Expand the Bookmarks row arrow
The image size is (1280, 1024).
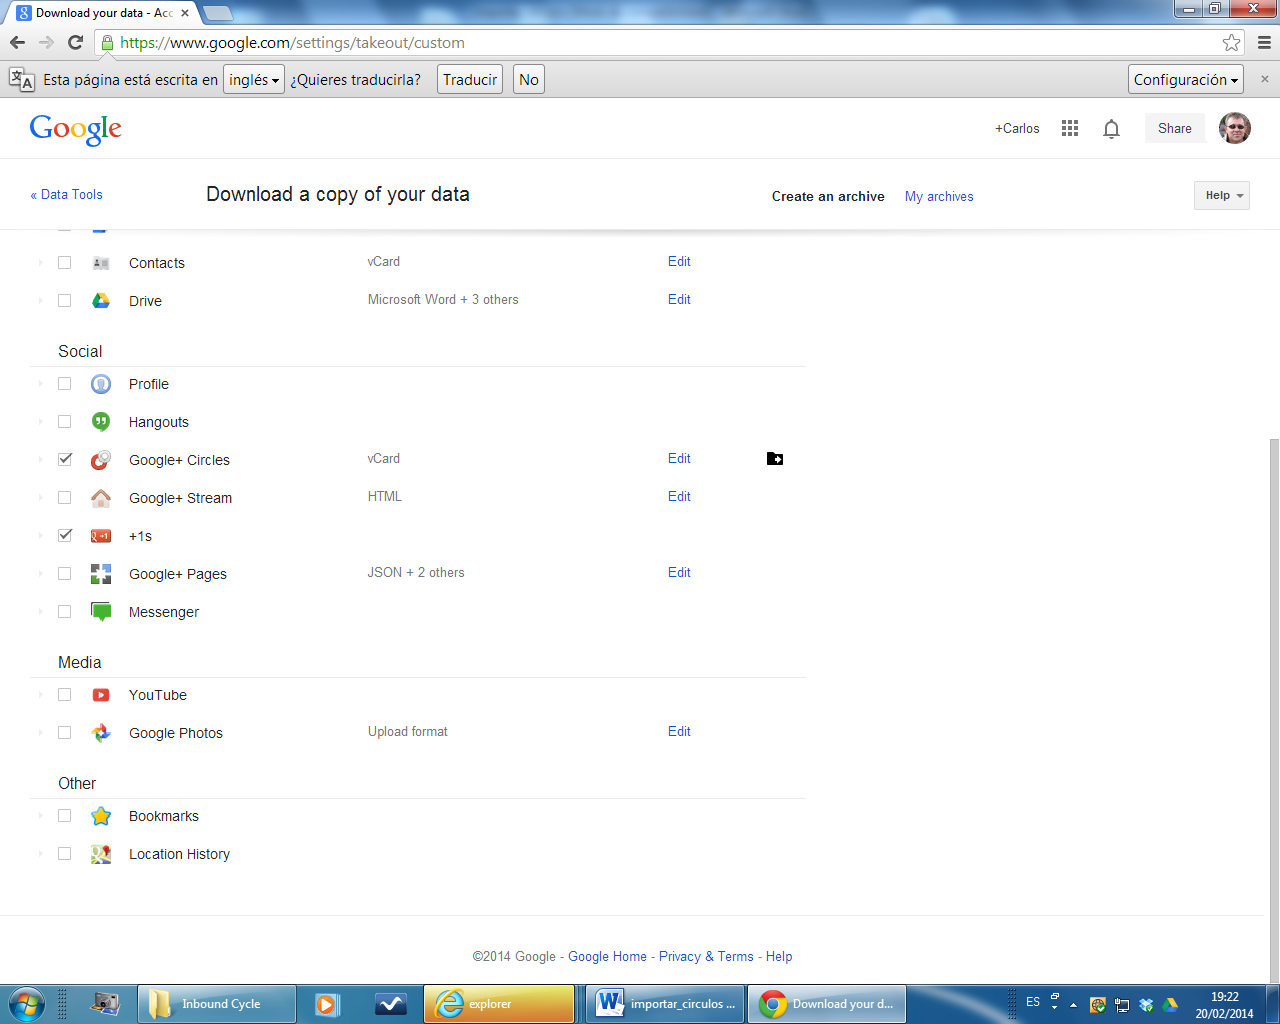tap(41, 815)
